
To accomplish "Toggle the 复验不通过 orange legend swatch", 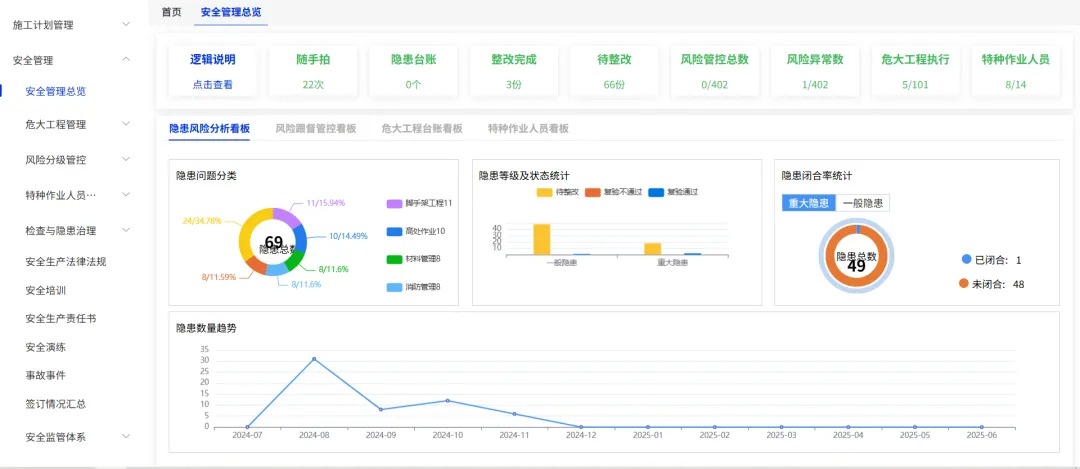I will (x=592, y=192).
